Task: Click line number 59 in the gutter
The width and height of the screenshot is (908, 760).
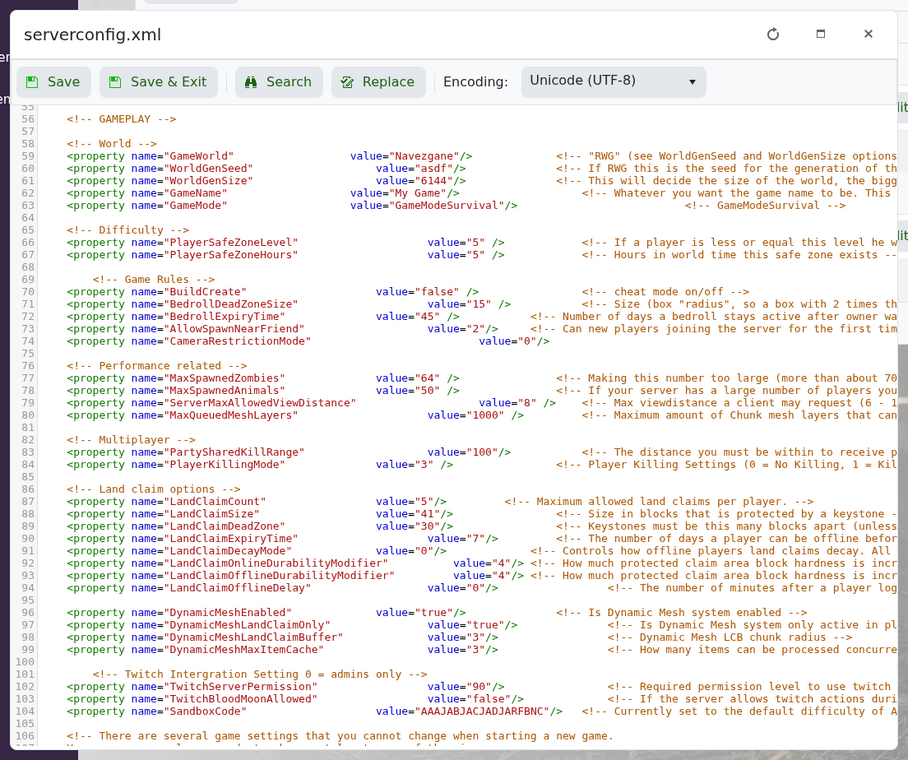Action: pyautogui.click(x=28, y=156)
